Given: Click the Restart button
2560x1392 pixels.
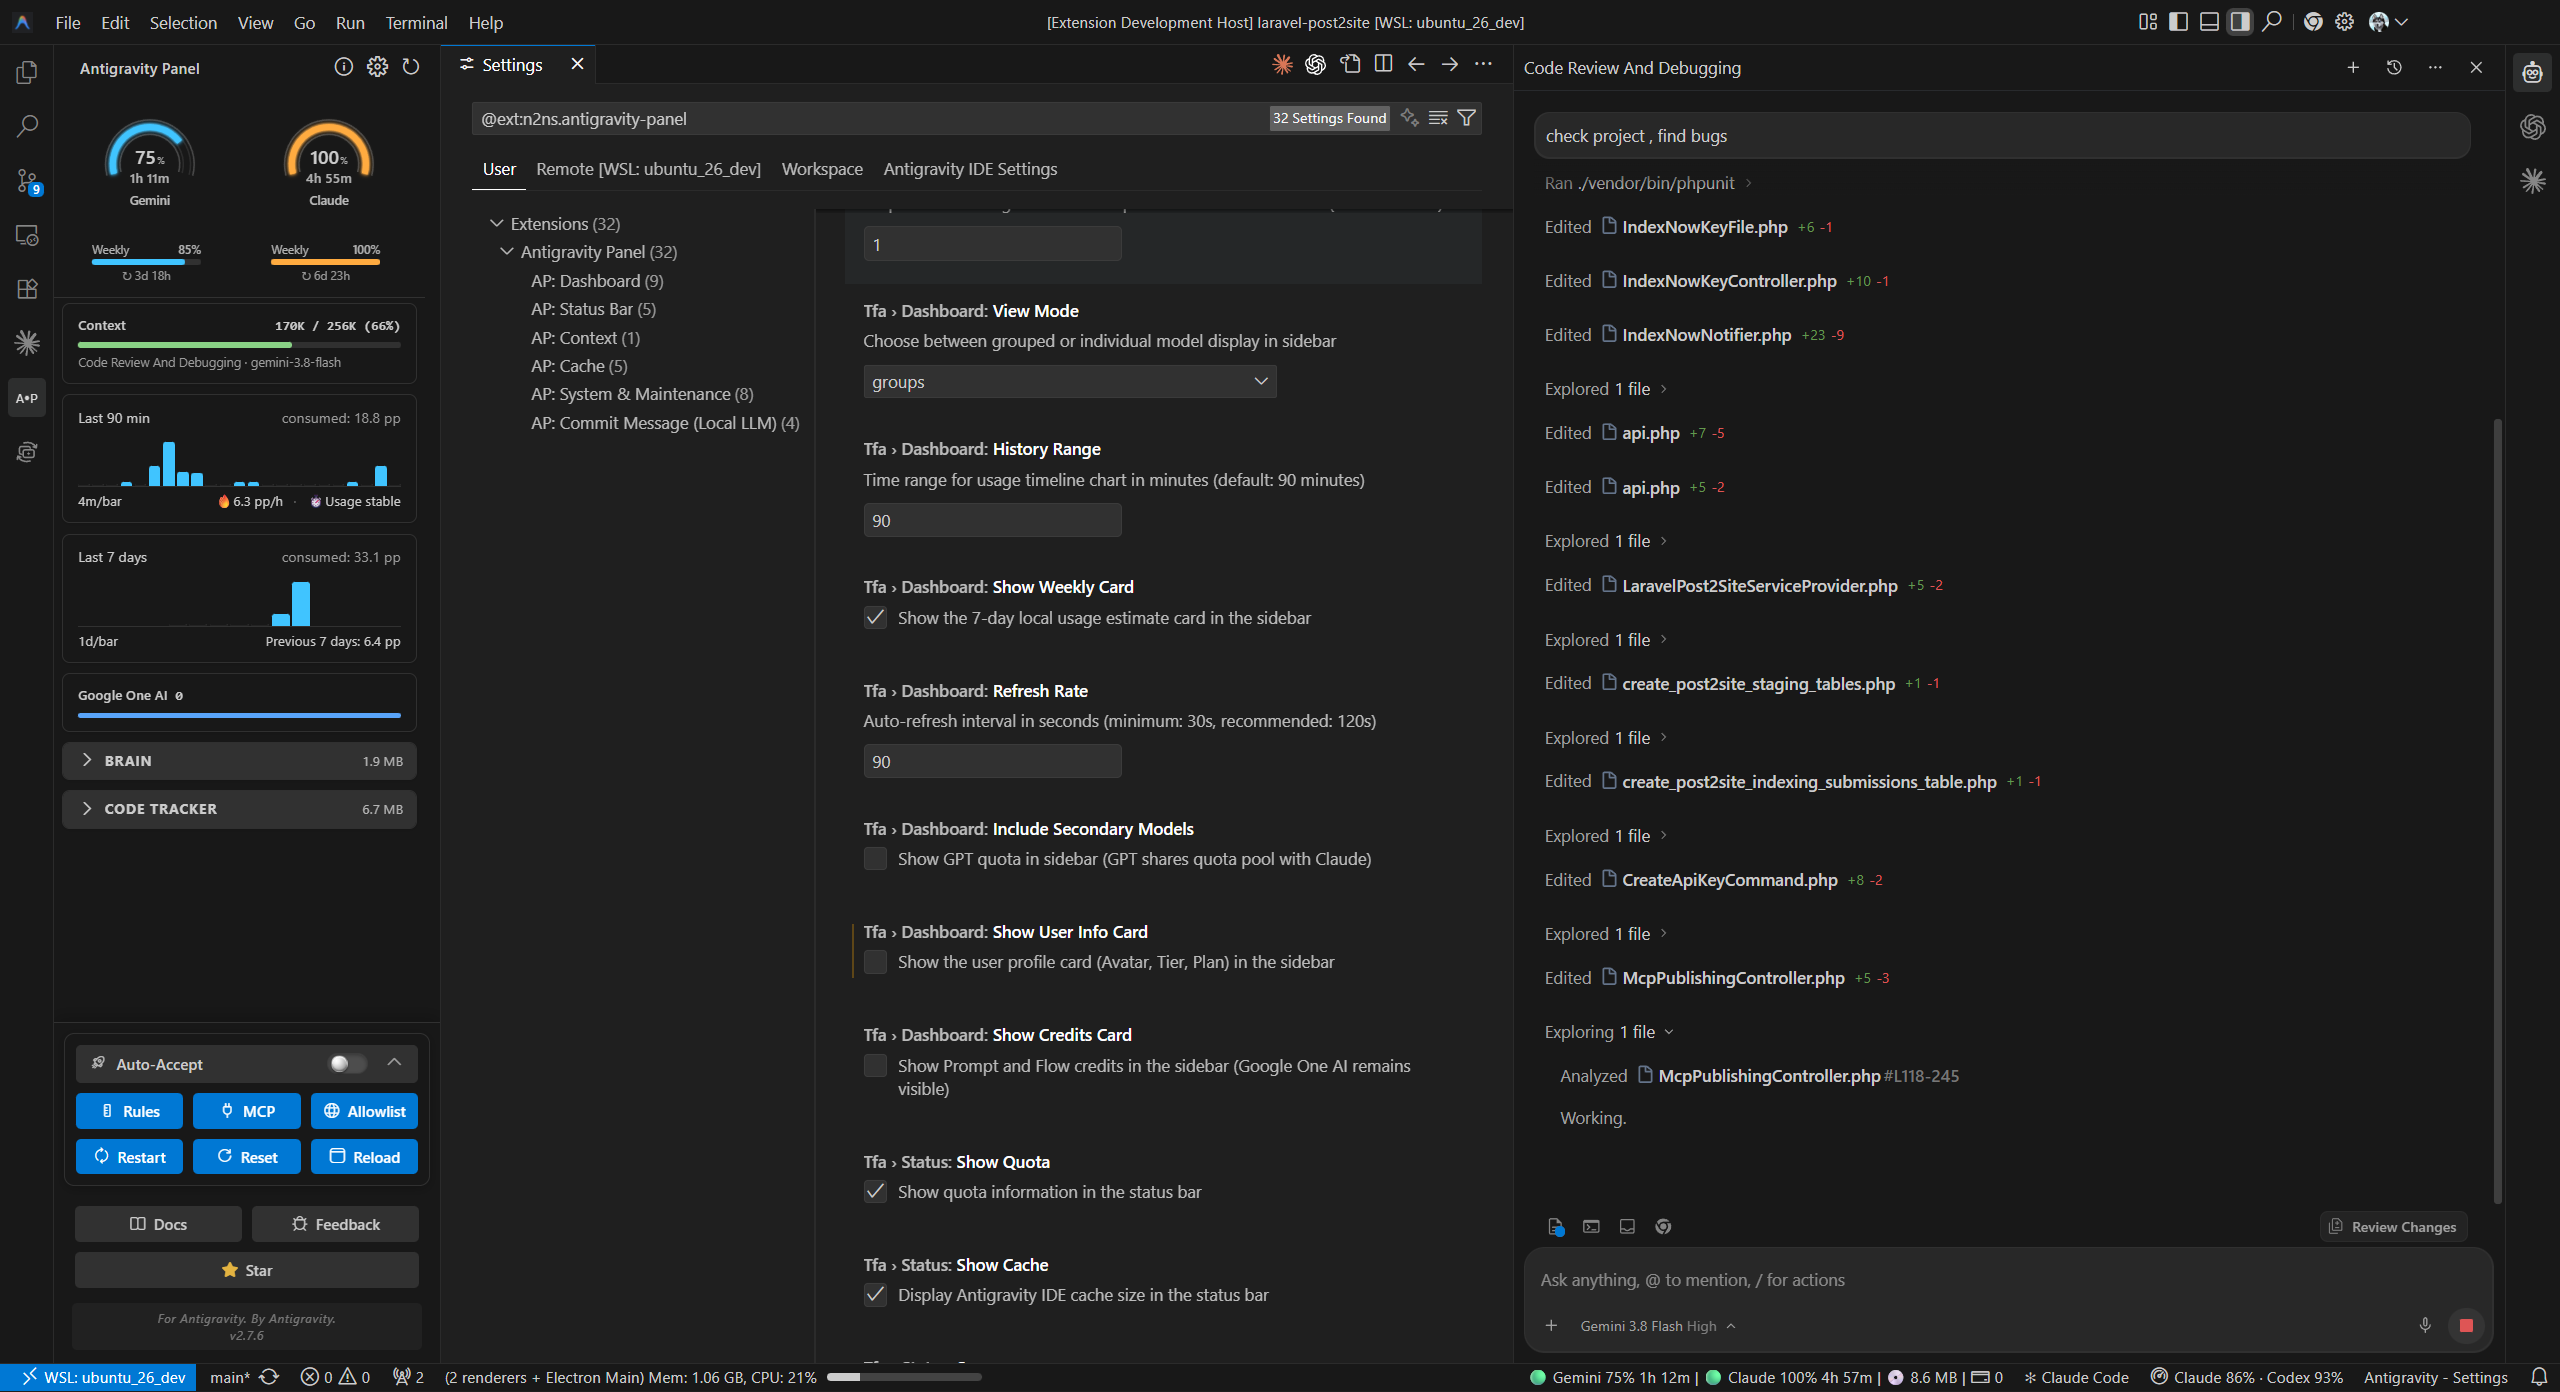Looking at the screenshot, I should (x=129, y=1157).
